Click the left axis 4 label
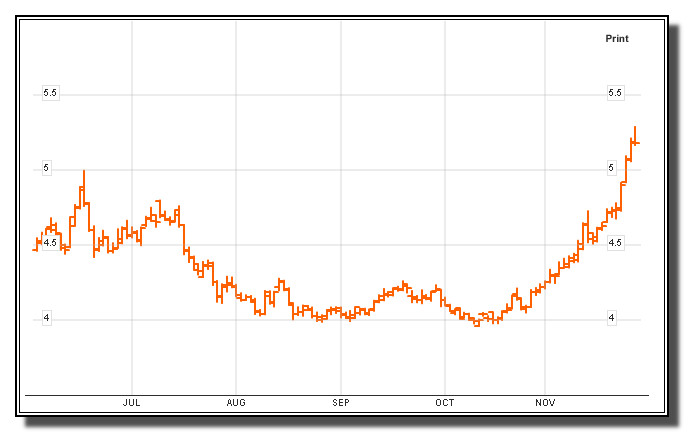684x432 pixels. [46, 318]
